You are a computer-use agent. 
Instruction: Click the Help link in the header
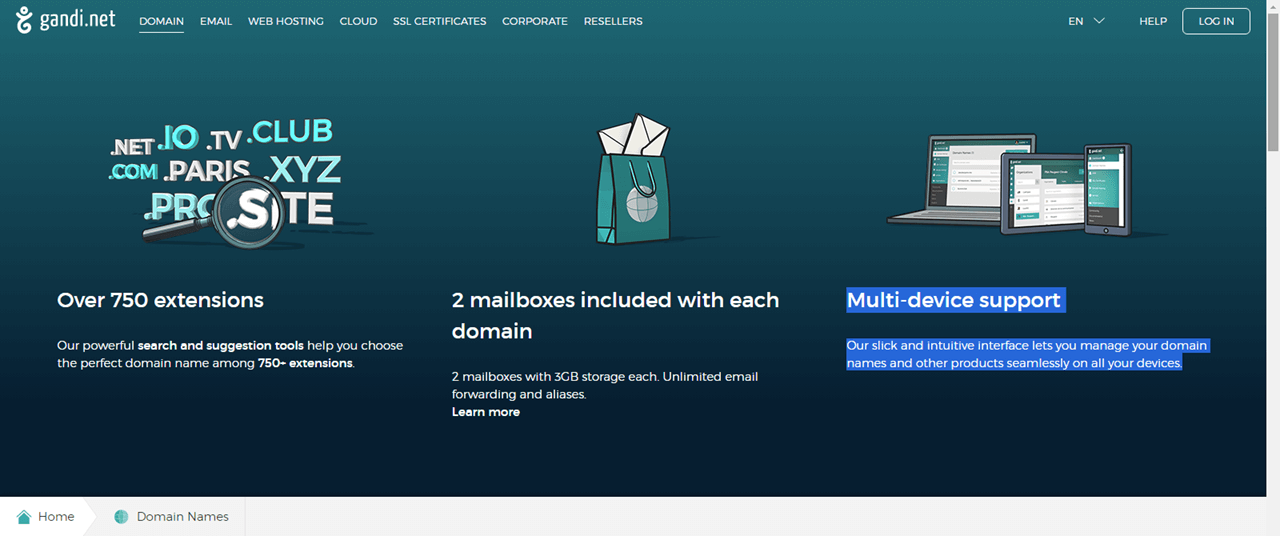click(1153, 21)
